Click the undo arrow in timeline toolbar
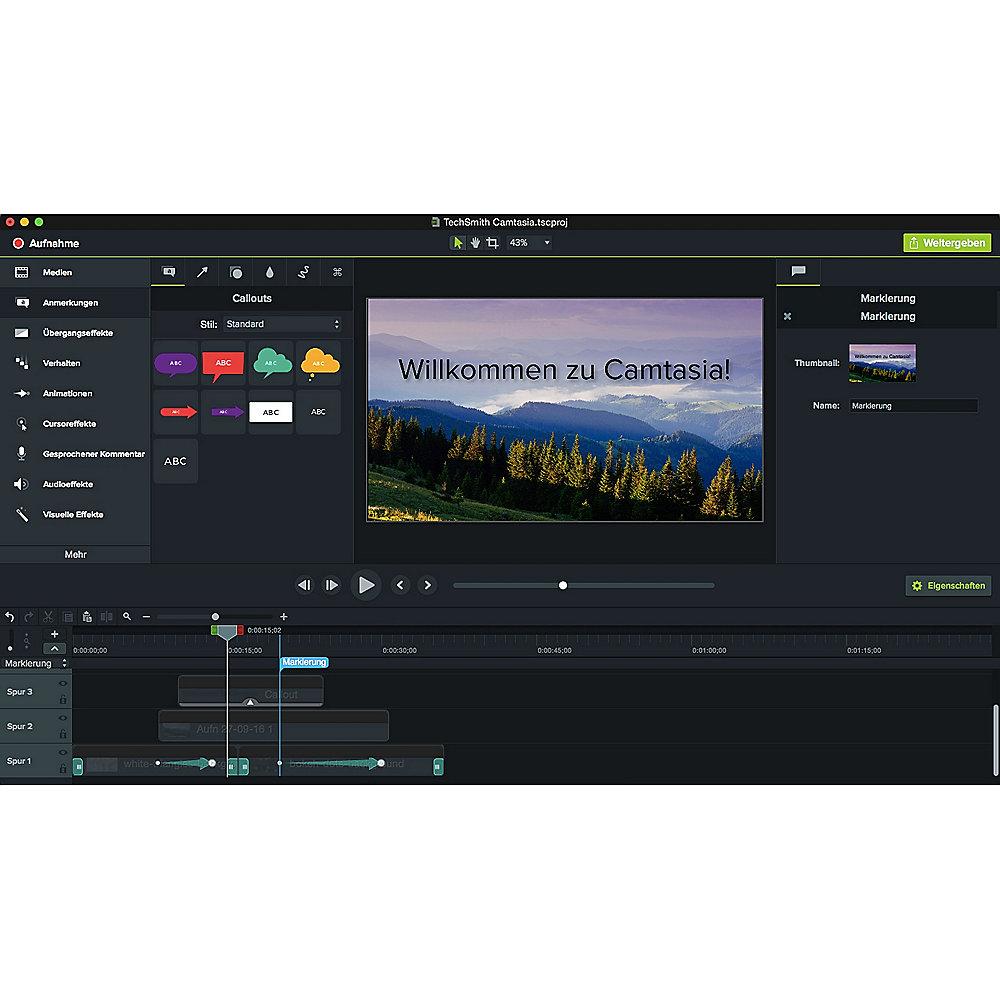The image size is (1000, 1000). pyautogui.click(x=10, y=617)
